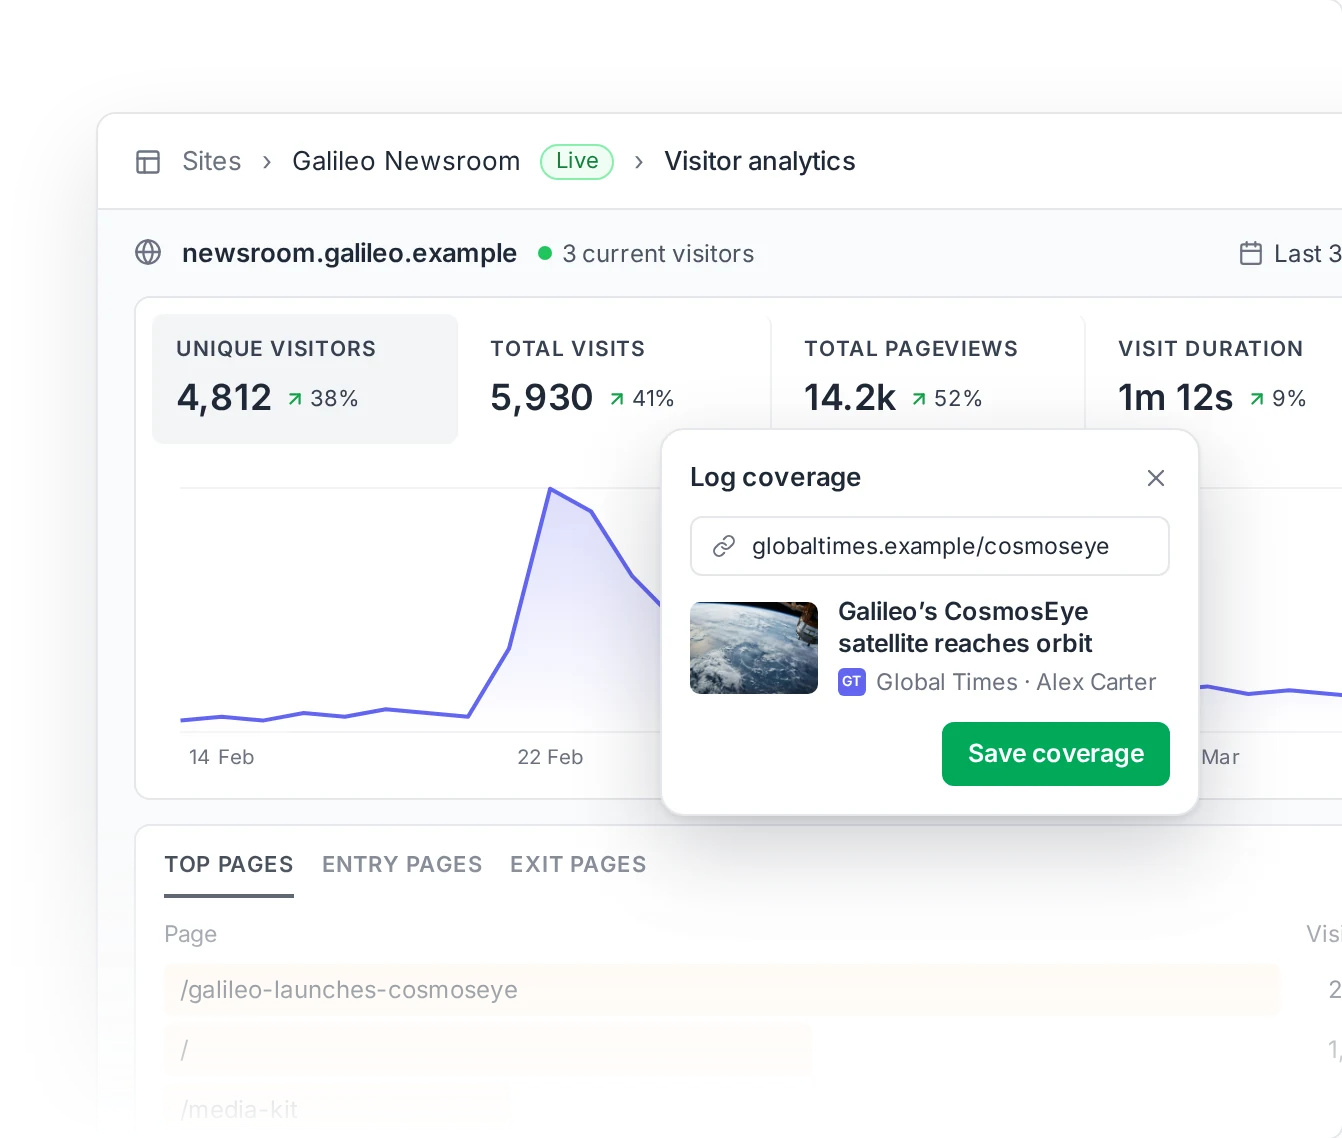The image size is (1342, 1138).
Task: Click the newsroom.galileo.example domain name
Action: click(349, 253)
